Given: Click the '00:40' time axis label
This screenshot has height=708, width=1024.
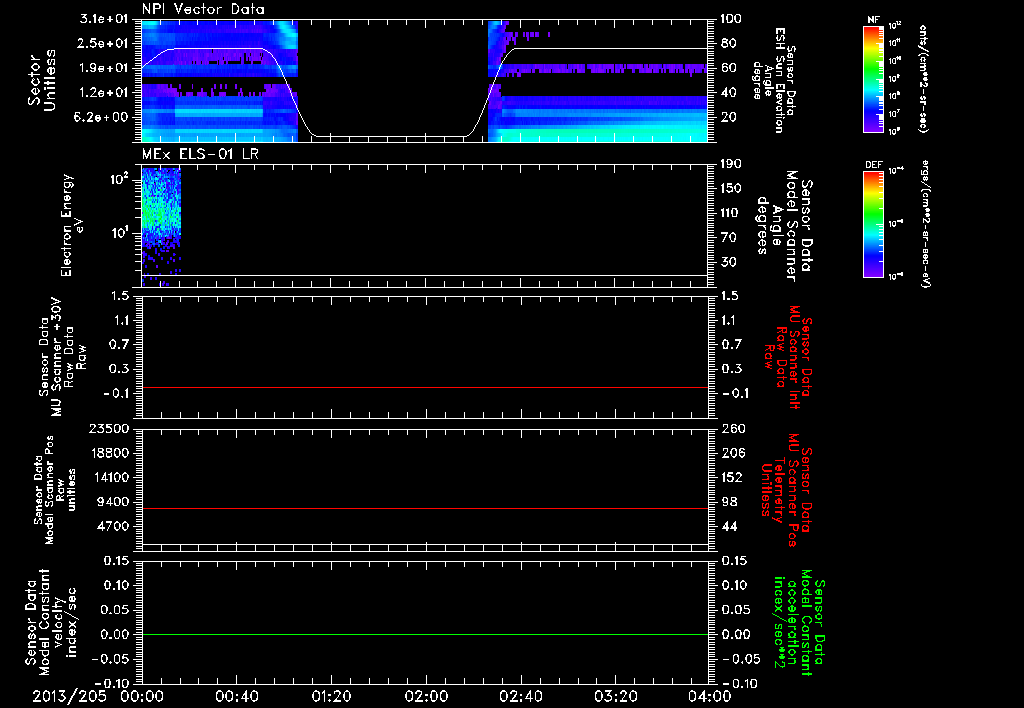Looking at the screenshot, I should 236,697.
